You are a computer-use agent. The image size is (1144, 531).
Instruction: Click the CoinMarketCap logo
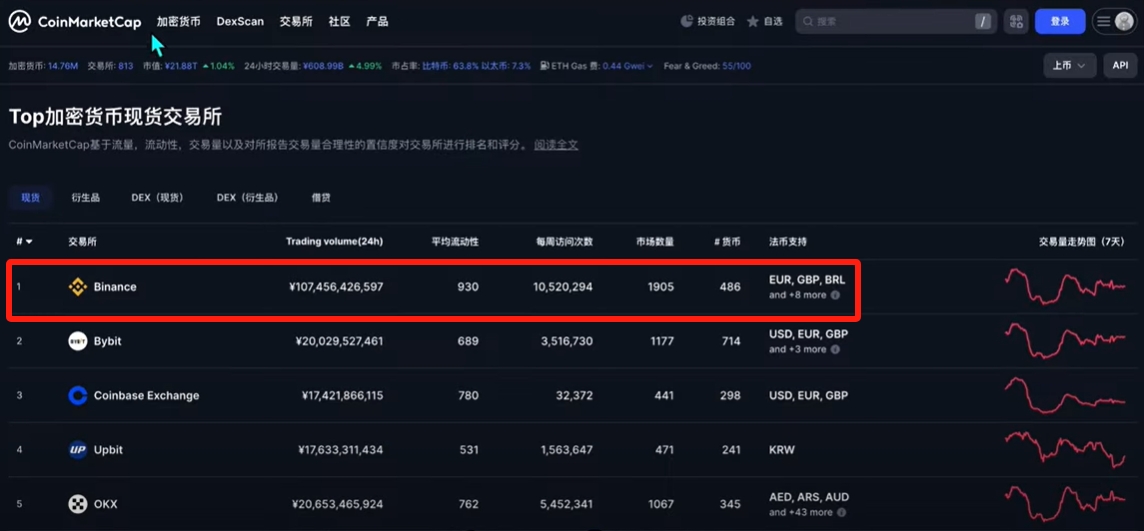point(74,22)
